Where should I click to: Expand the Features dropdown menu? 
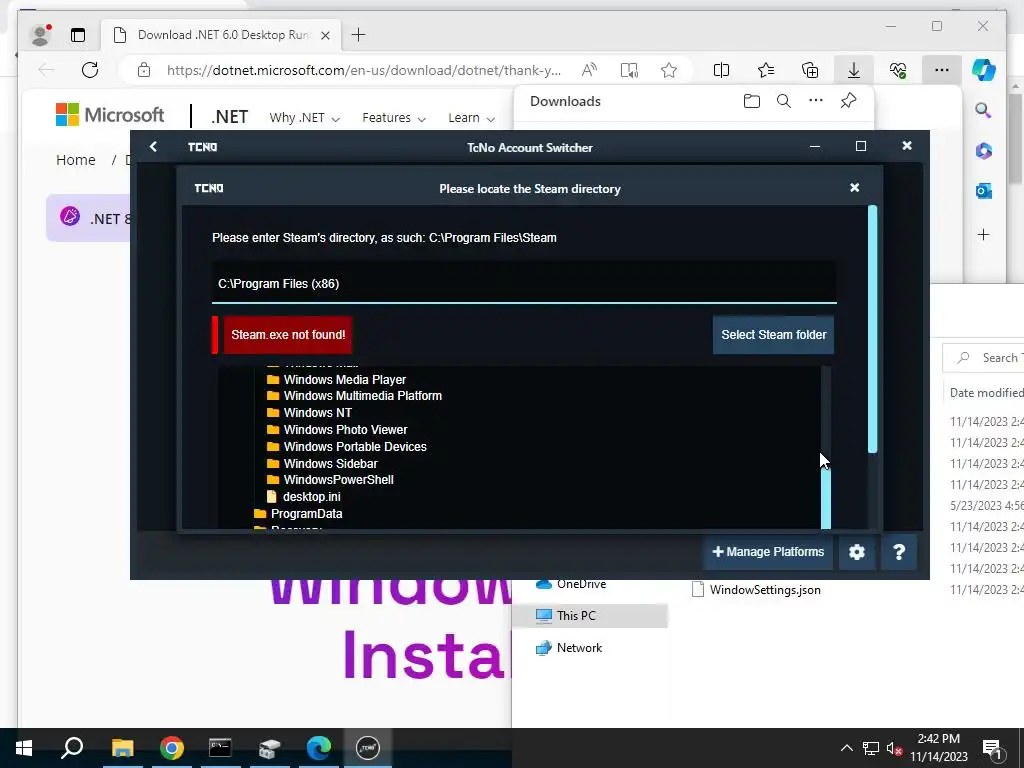(394, 118)
